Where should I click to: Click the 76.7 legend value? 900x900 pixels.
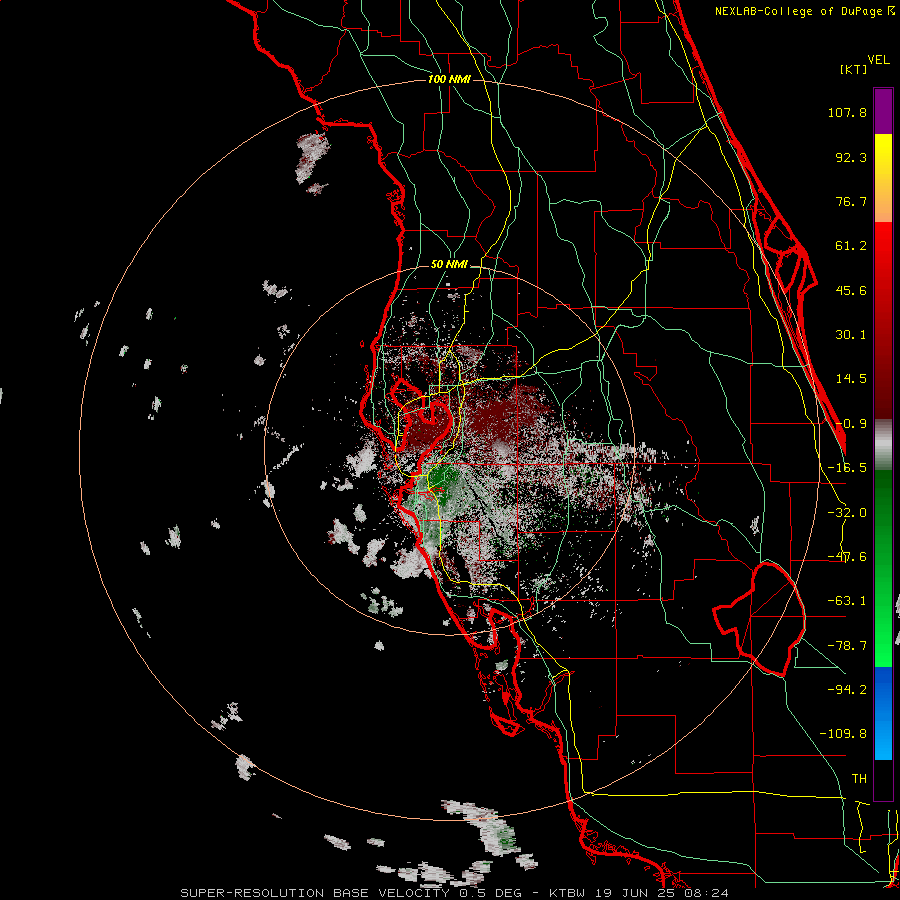851,201
